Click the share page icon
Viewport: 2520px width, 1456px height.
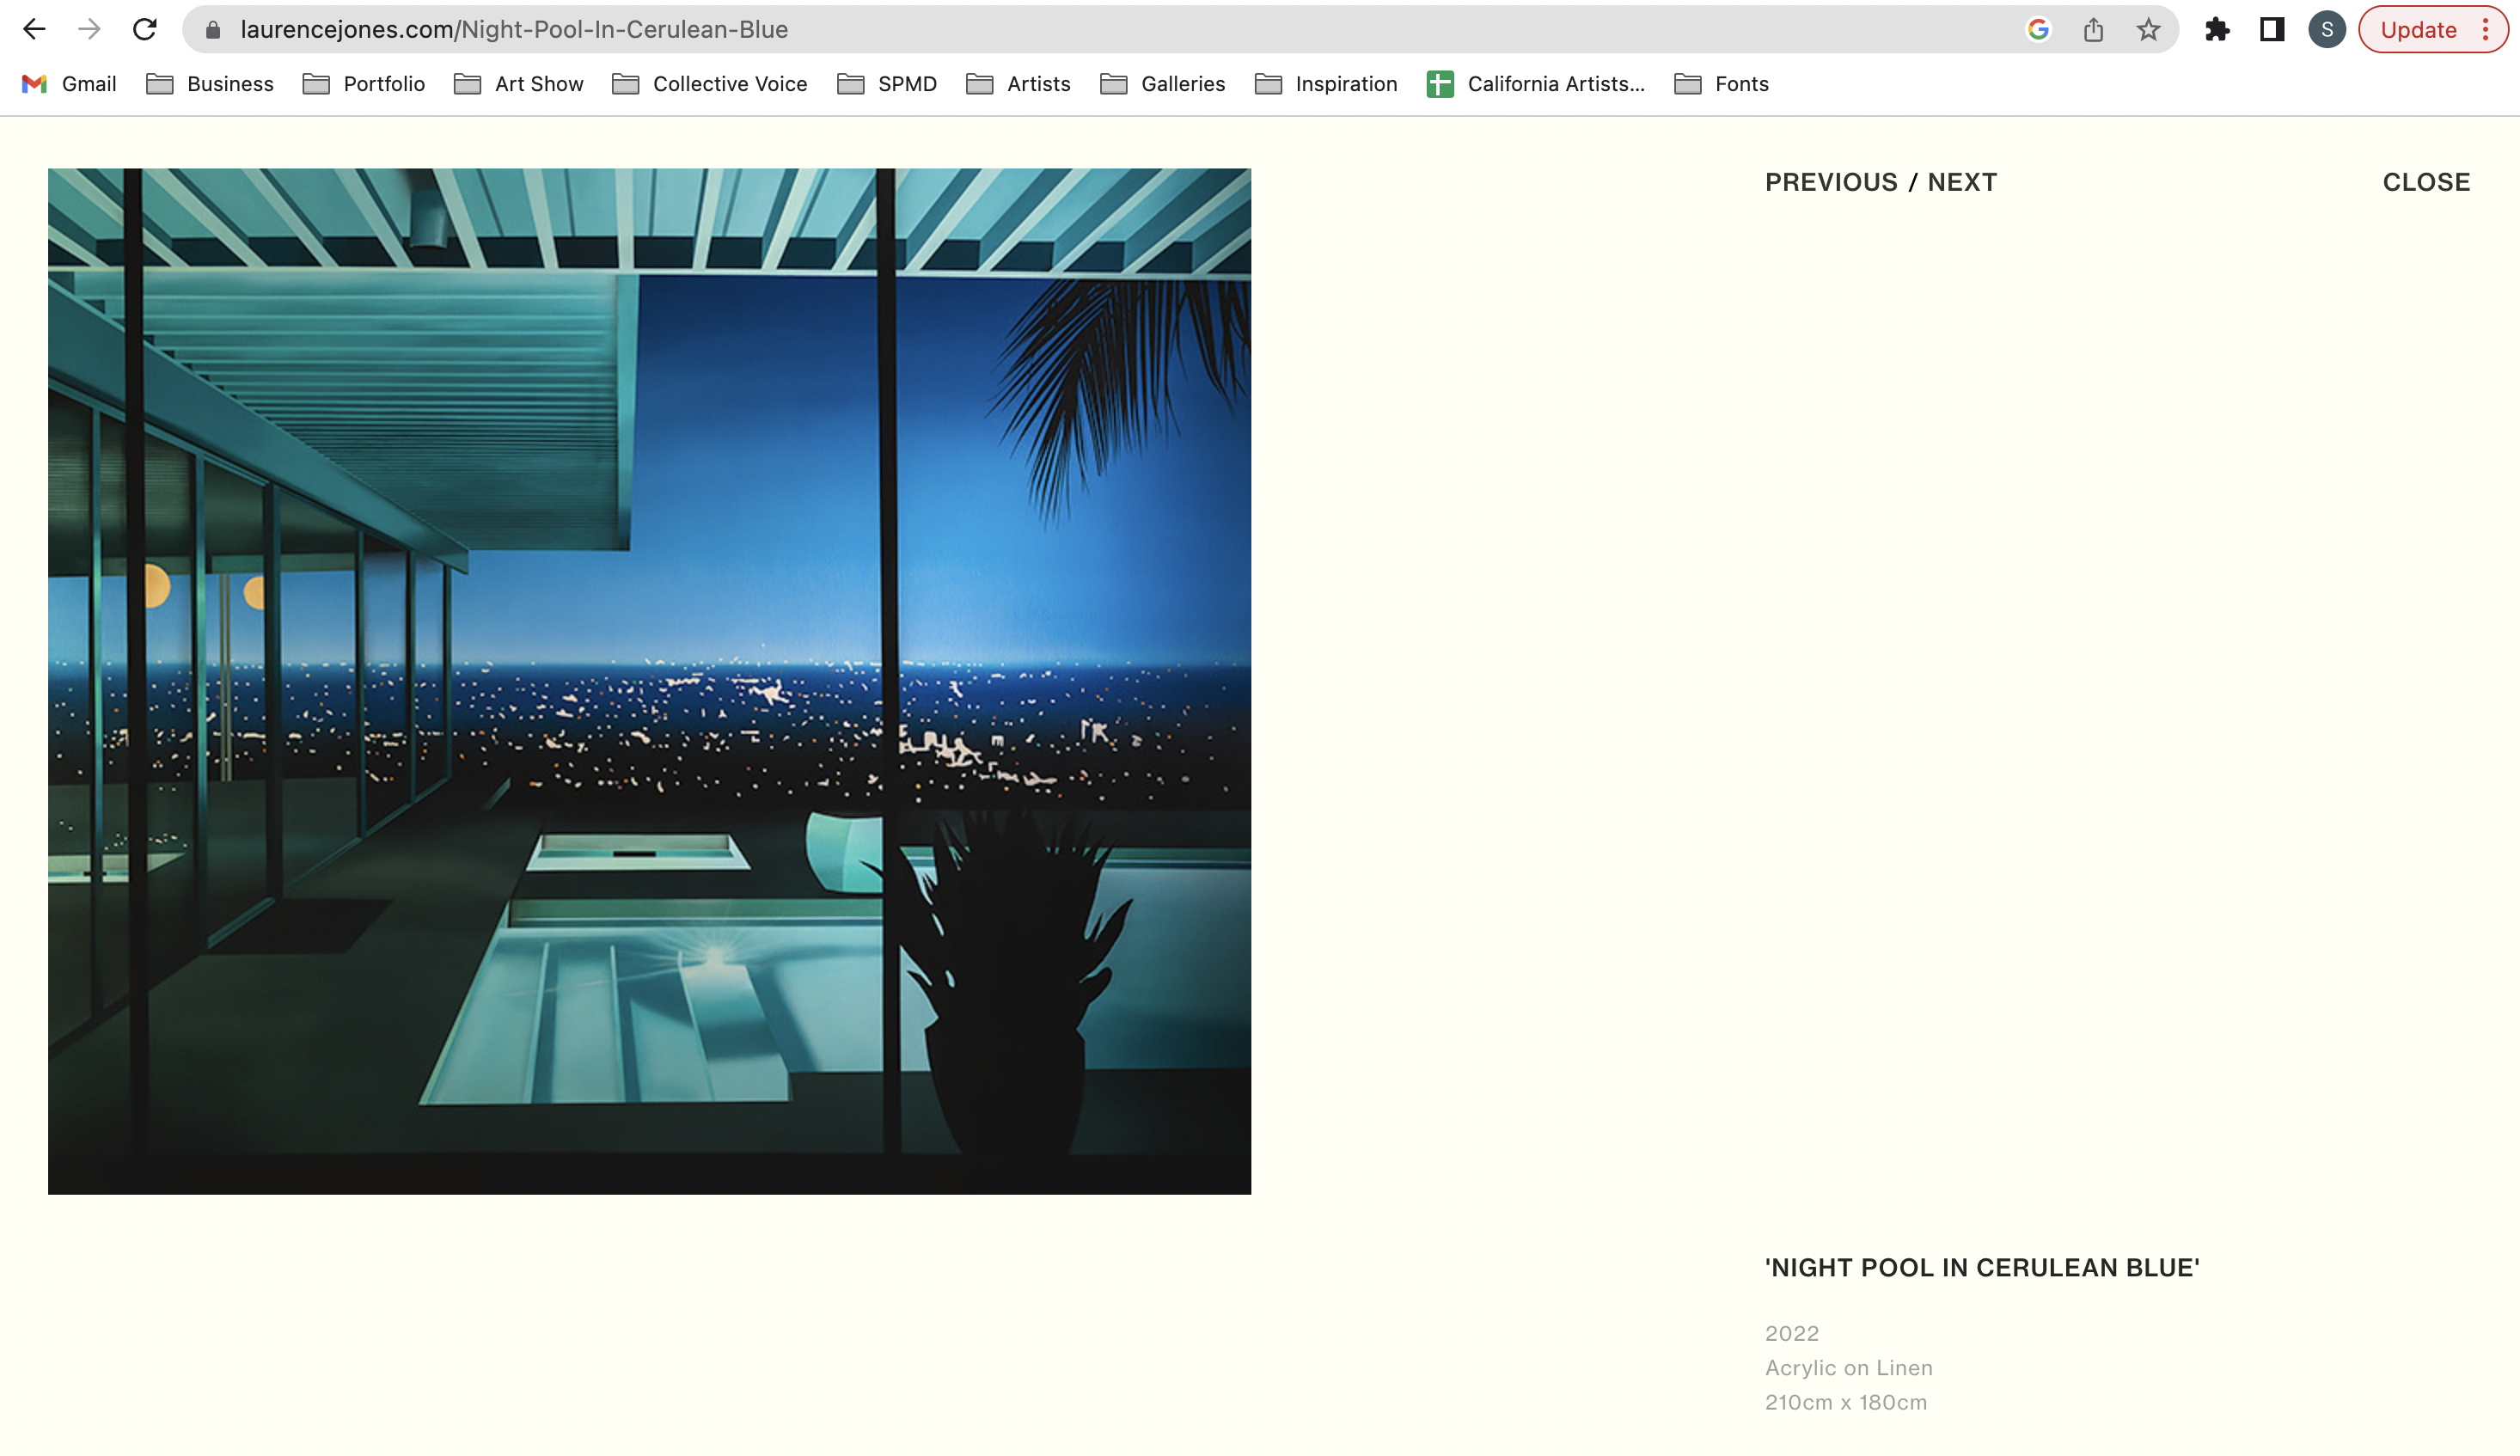[2093, 30]
